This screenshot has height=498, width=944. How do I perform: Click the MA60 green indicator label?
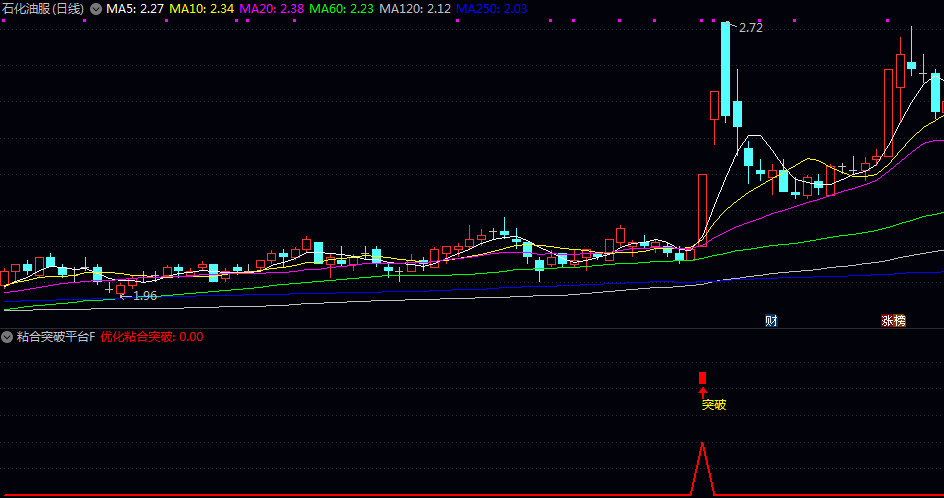[342, 9]
